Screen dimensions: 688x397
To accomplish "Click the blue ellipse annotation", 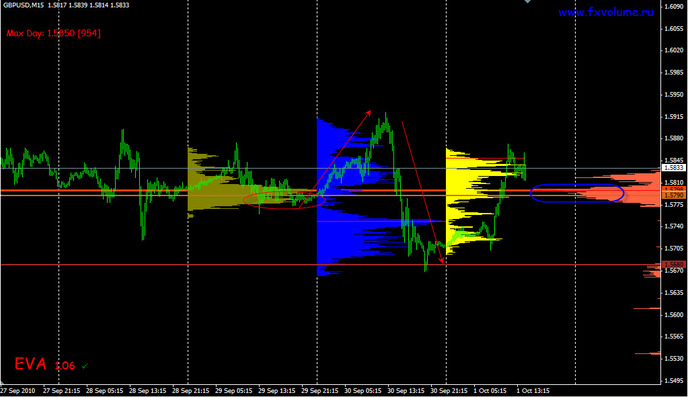I will (577, 193).
